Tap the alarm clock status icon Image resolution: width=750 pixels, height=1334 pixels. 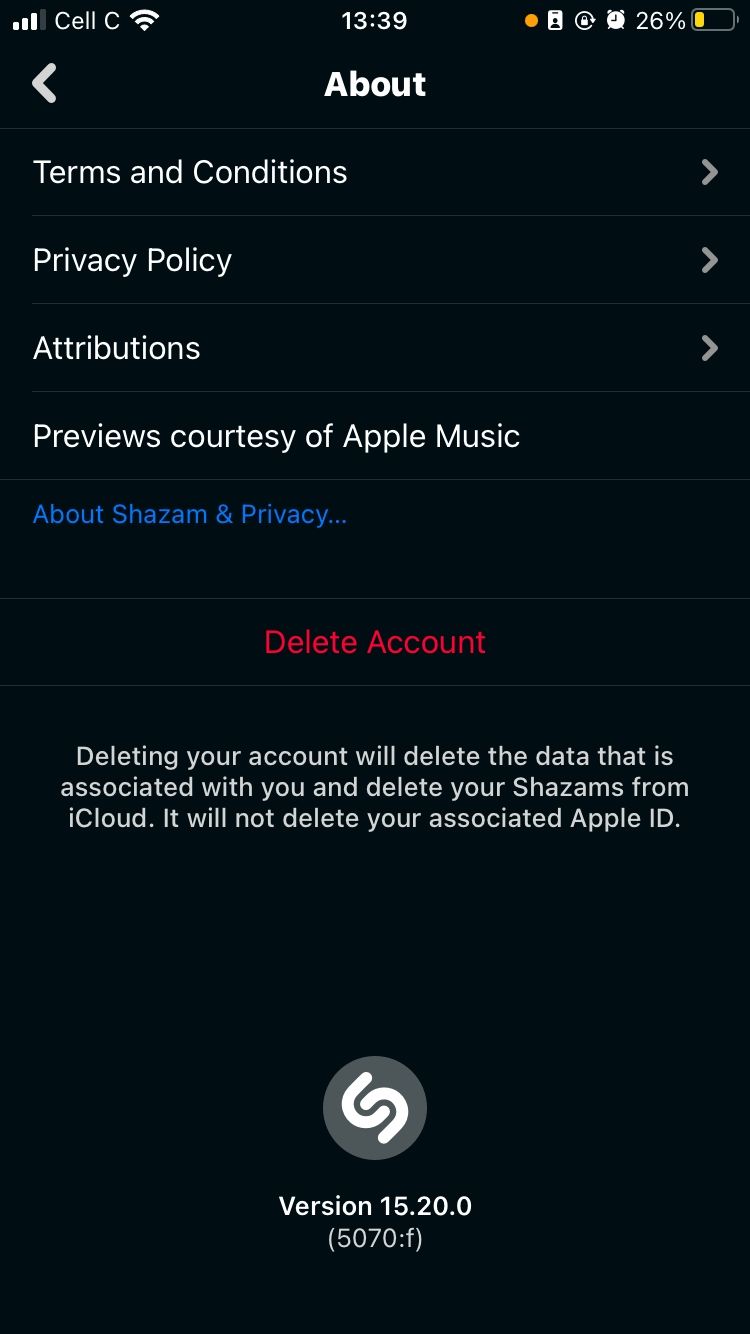coord(616,21)
